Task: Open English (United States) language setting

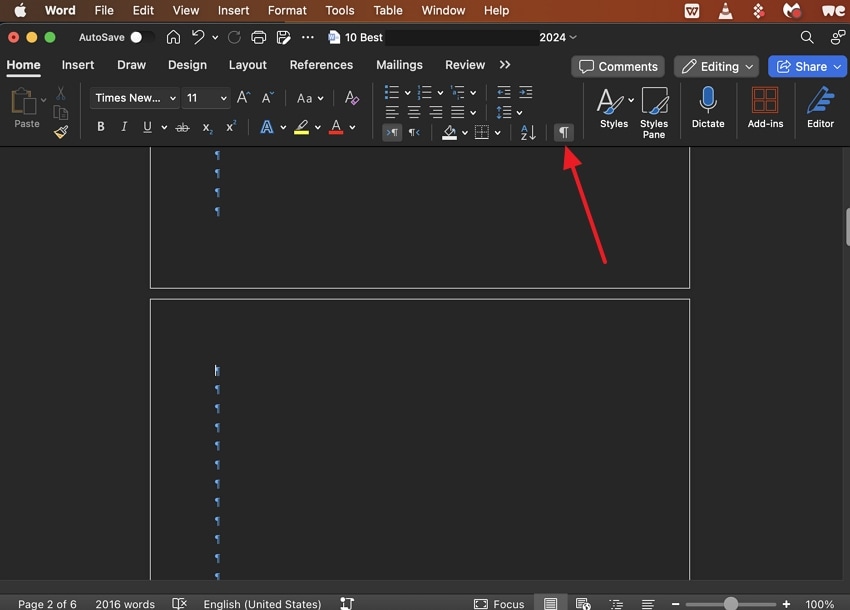Action: 262,603
